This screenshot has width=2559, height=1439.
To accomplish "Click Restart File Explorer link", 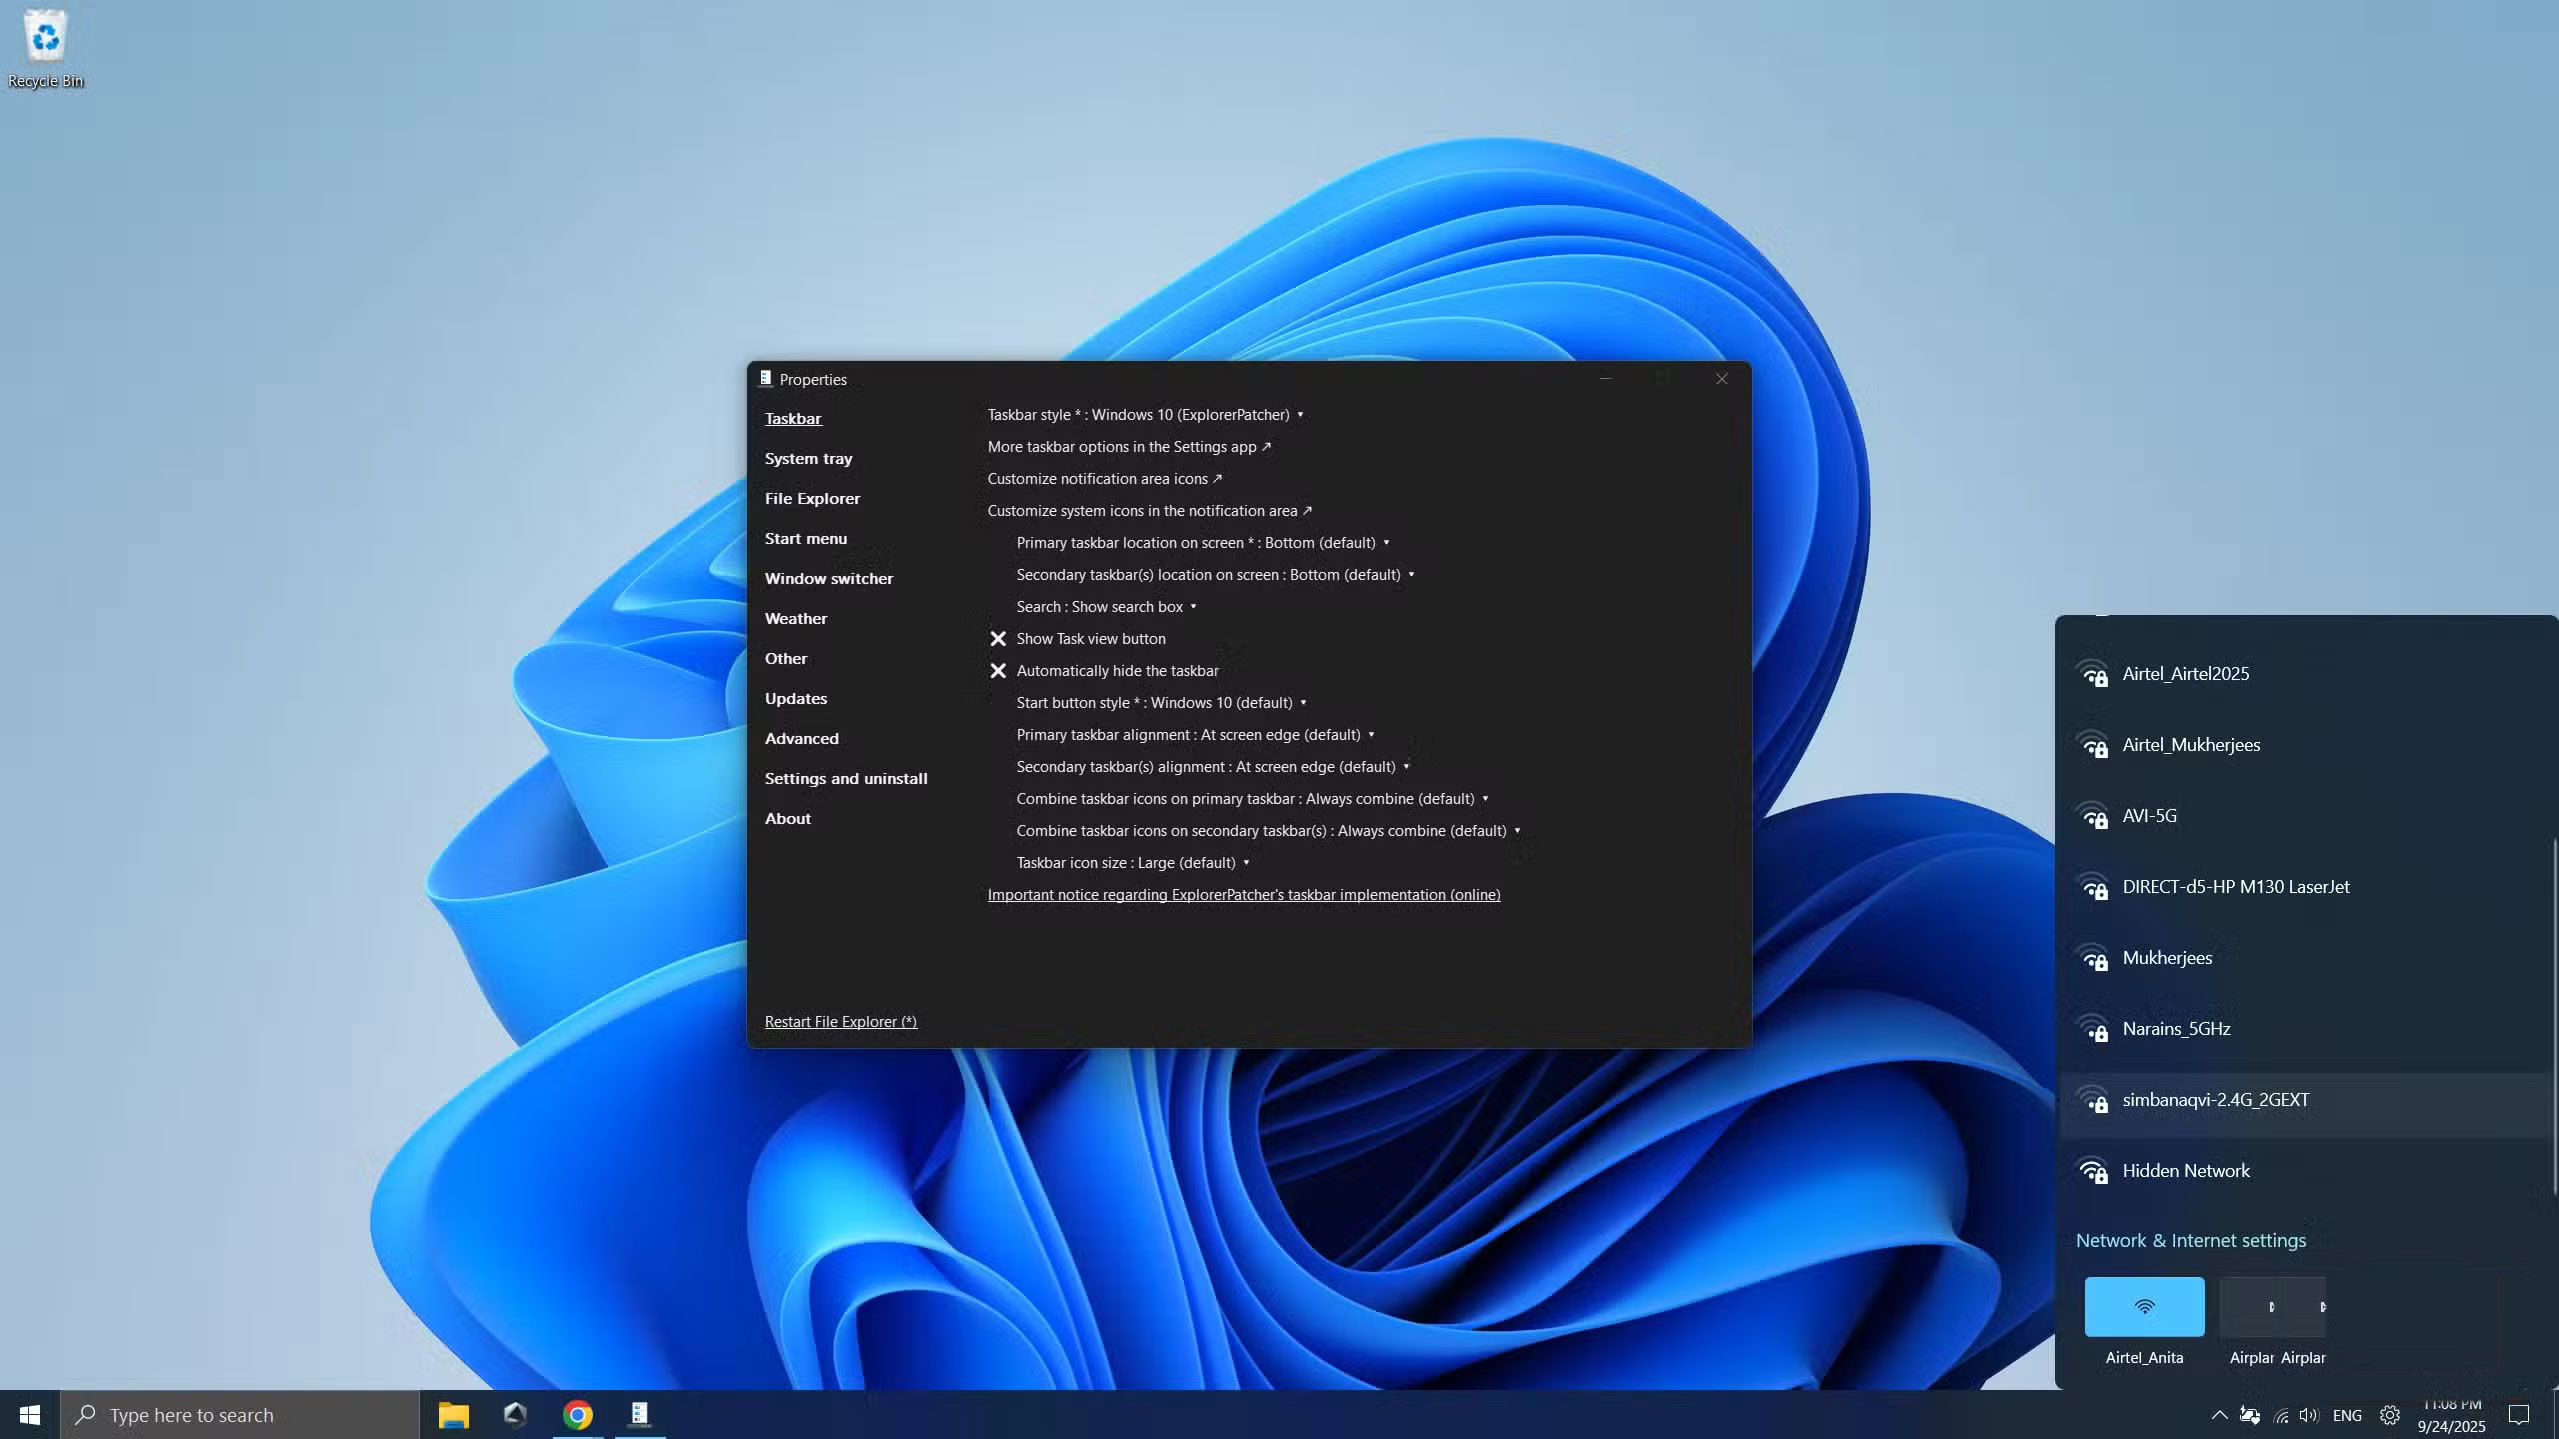I will 840,1021.
